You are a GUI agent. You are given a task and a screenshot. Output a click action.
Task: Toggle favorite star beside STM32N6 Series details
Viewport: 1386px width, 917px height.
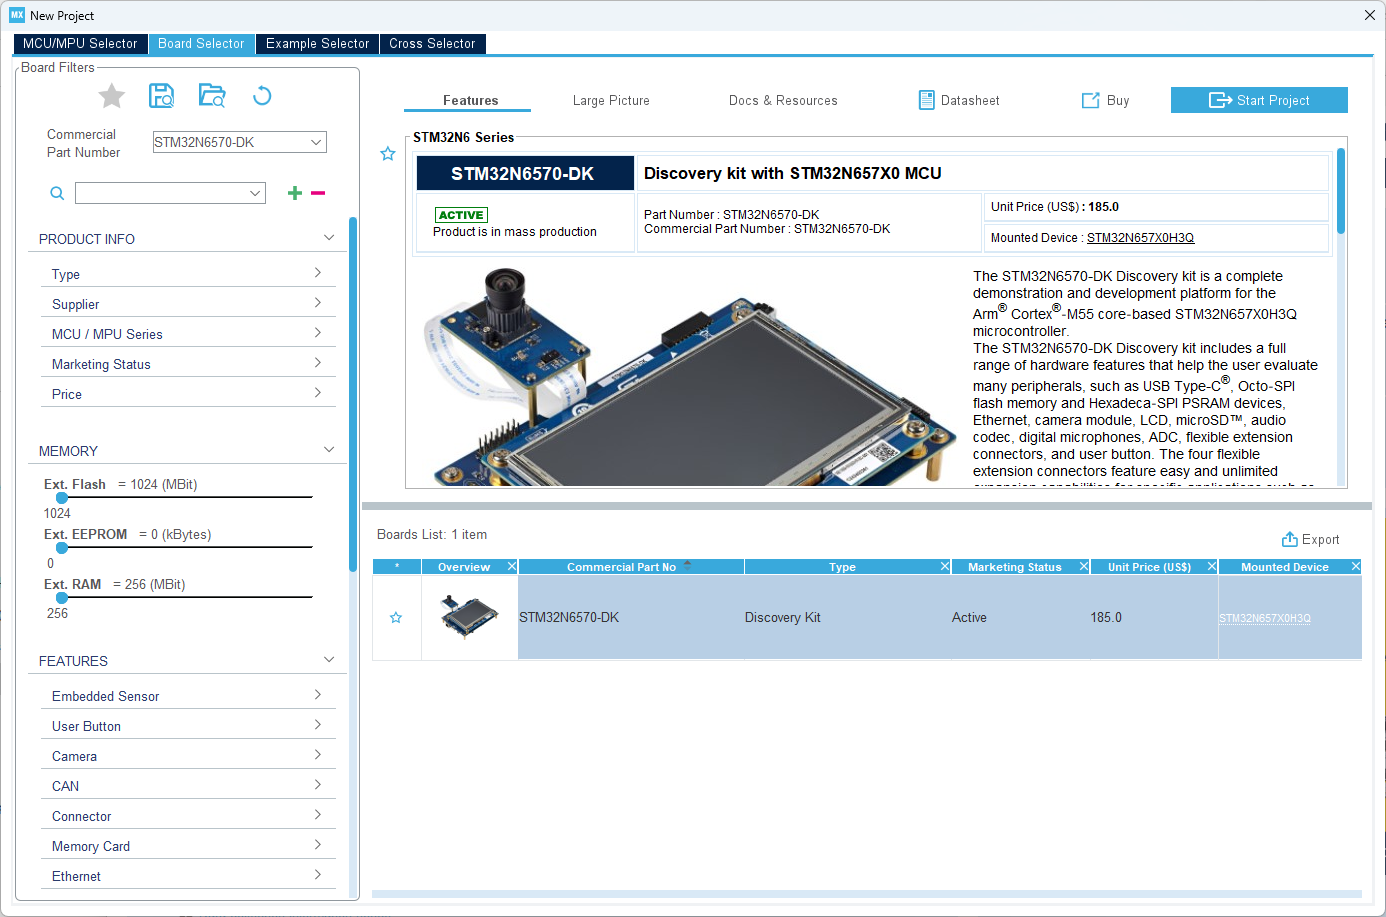coord(388,154)
